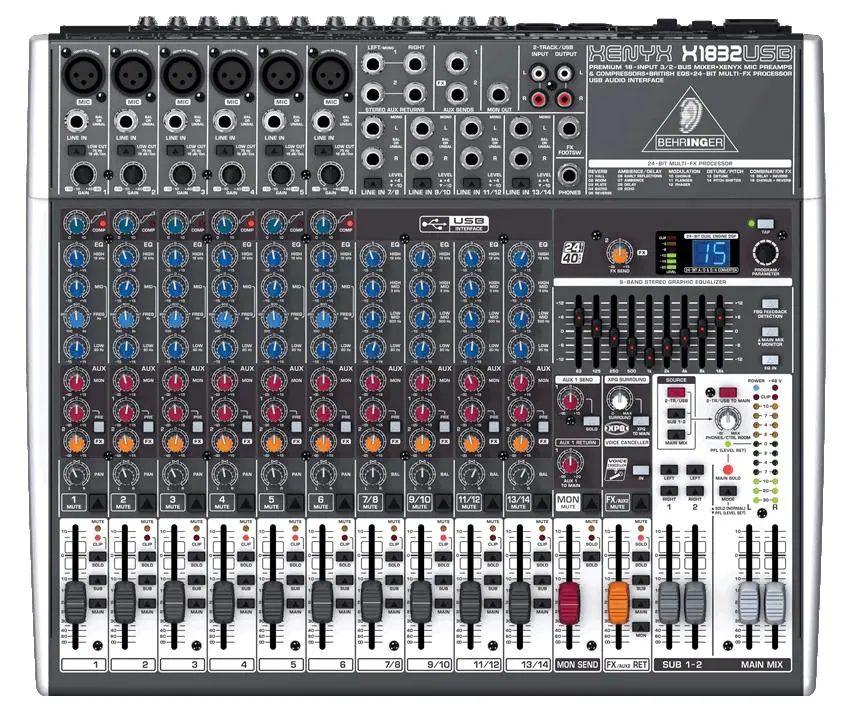Click the channel 3 COMP knob
This screenshot has height=725, width=847.
(x=175, y=223)
